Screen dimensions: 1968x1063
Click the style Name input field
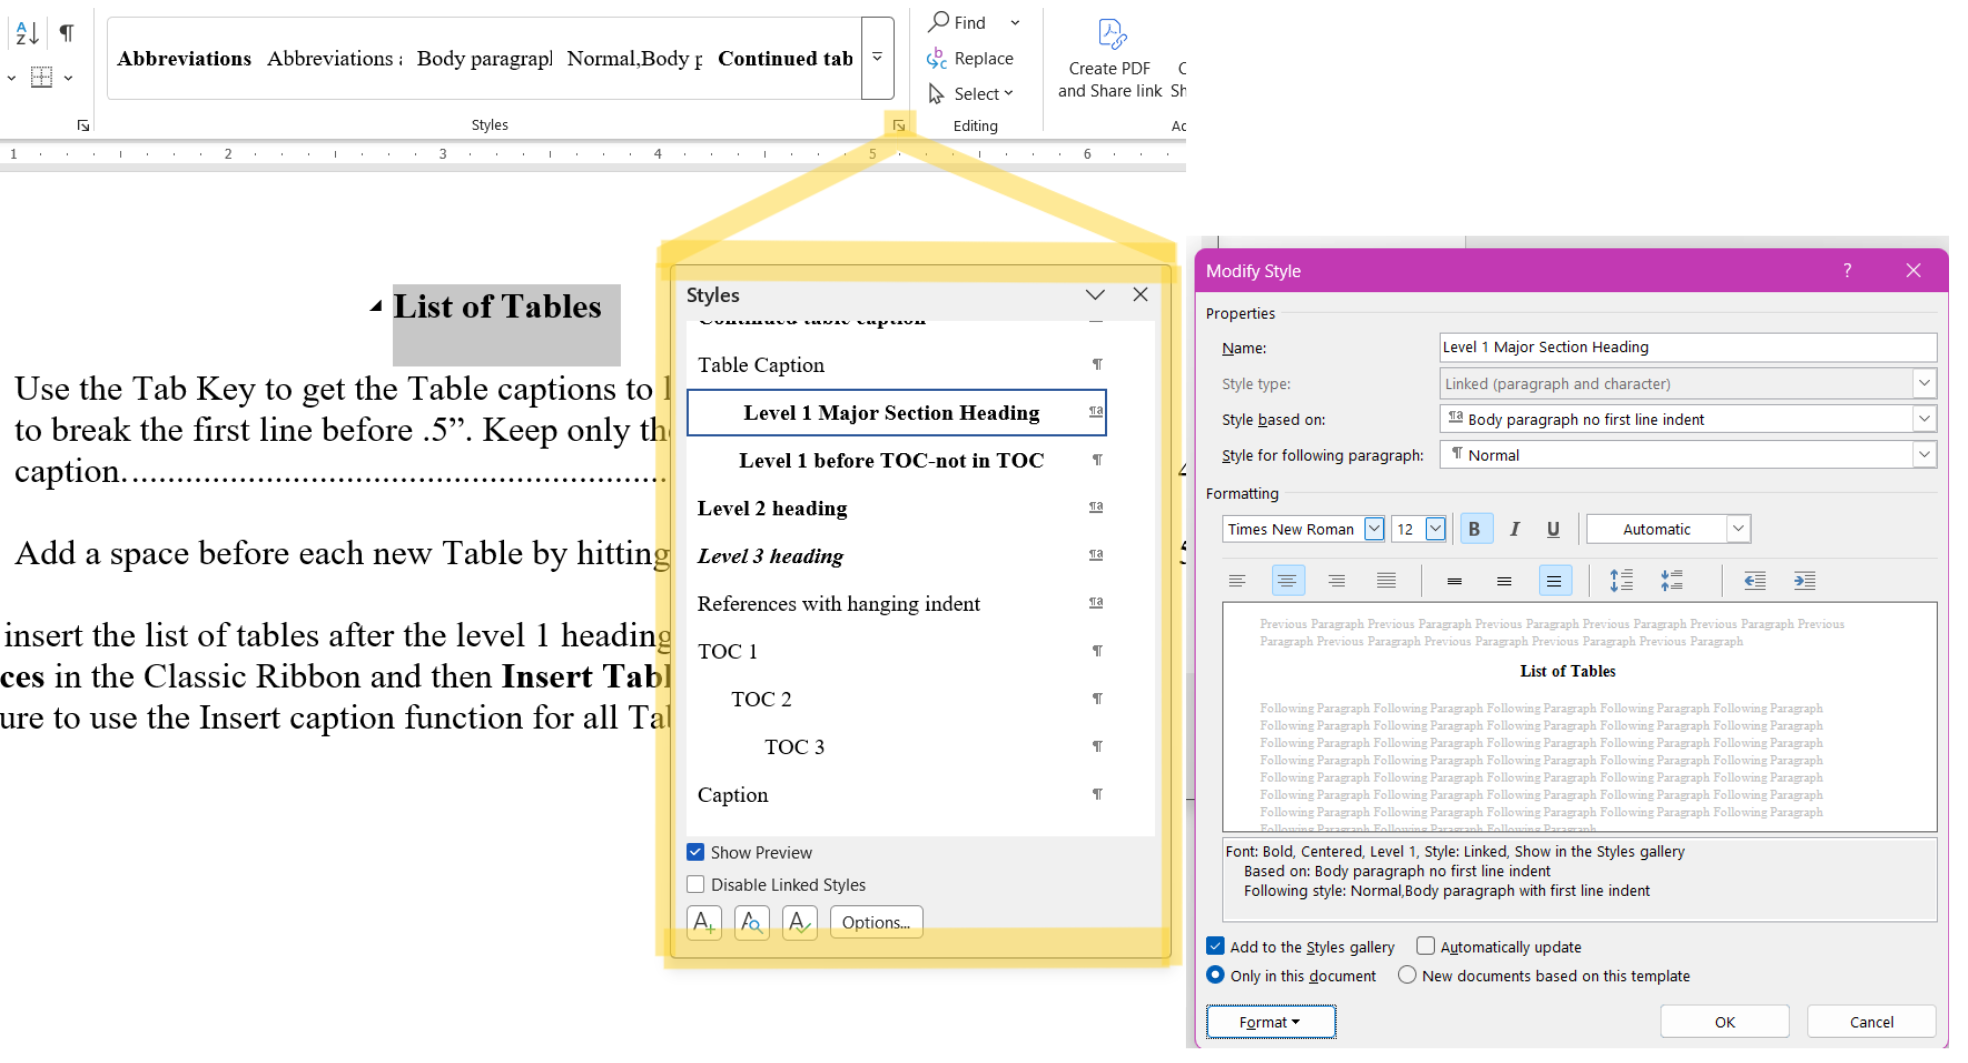pos(1686,347)
